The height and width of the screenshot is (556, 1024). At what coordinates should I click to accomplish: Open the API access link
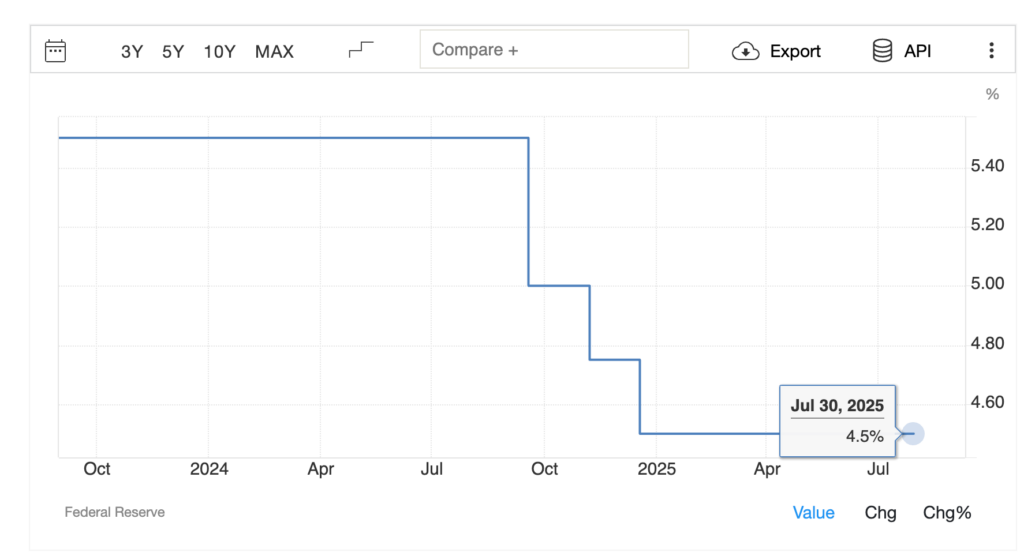917,51
